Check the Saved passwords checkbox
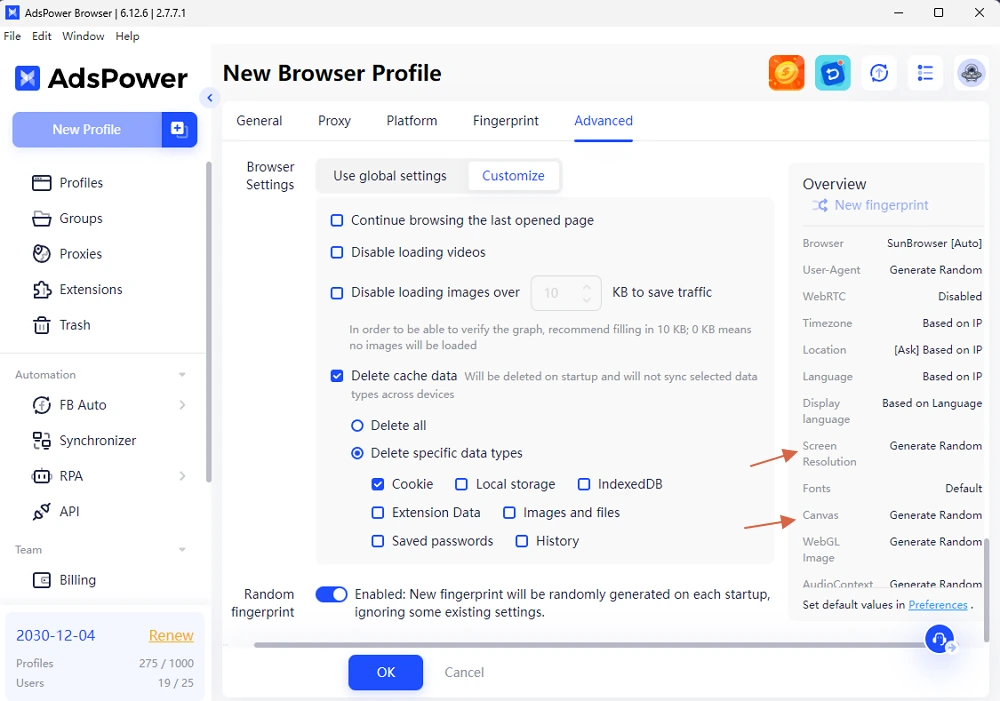 (378, 541)
